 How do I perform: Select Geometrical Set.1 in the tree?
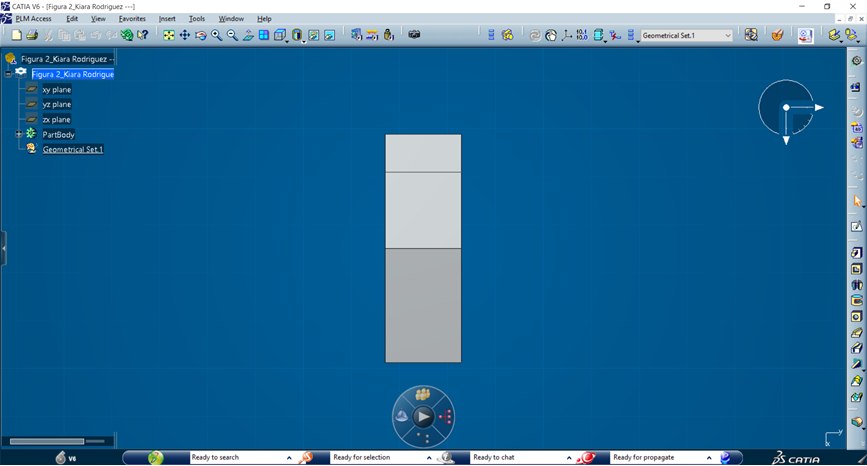[x=73, y=149]
